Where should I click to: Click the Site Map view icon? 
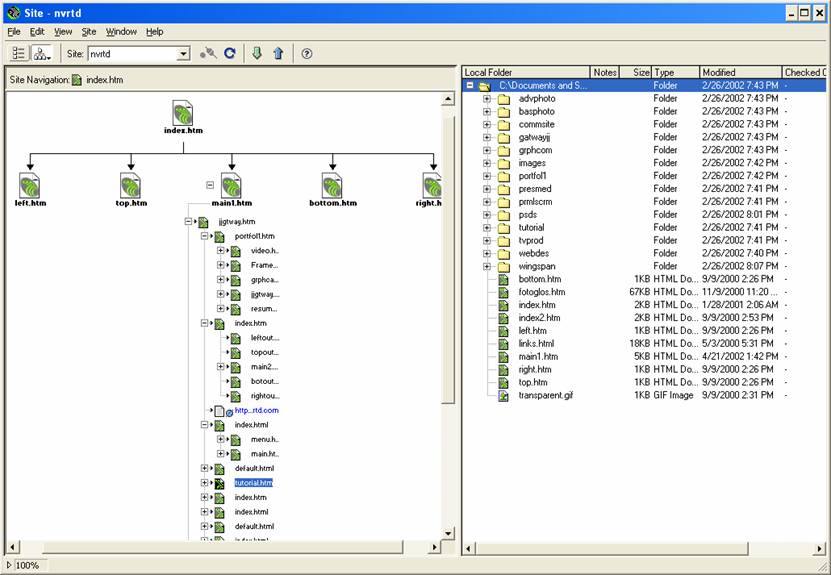tap(41, 54)
